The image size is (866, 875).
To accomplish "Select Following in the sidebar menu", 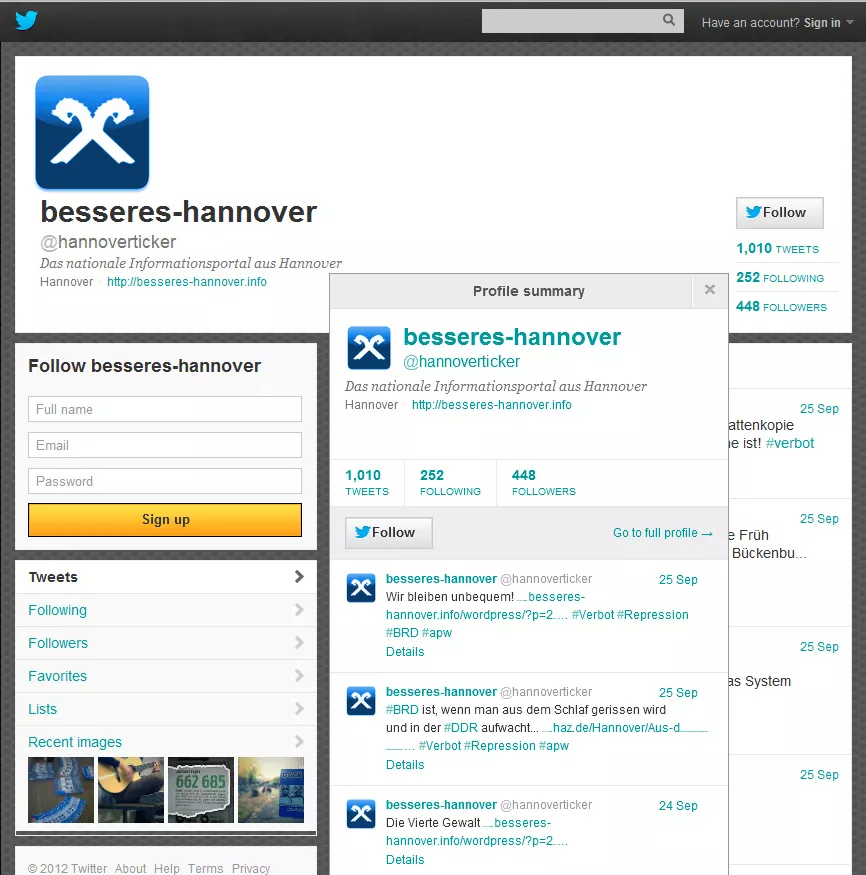I will tap(166, 610).
